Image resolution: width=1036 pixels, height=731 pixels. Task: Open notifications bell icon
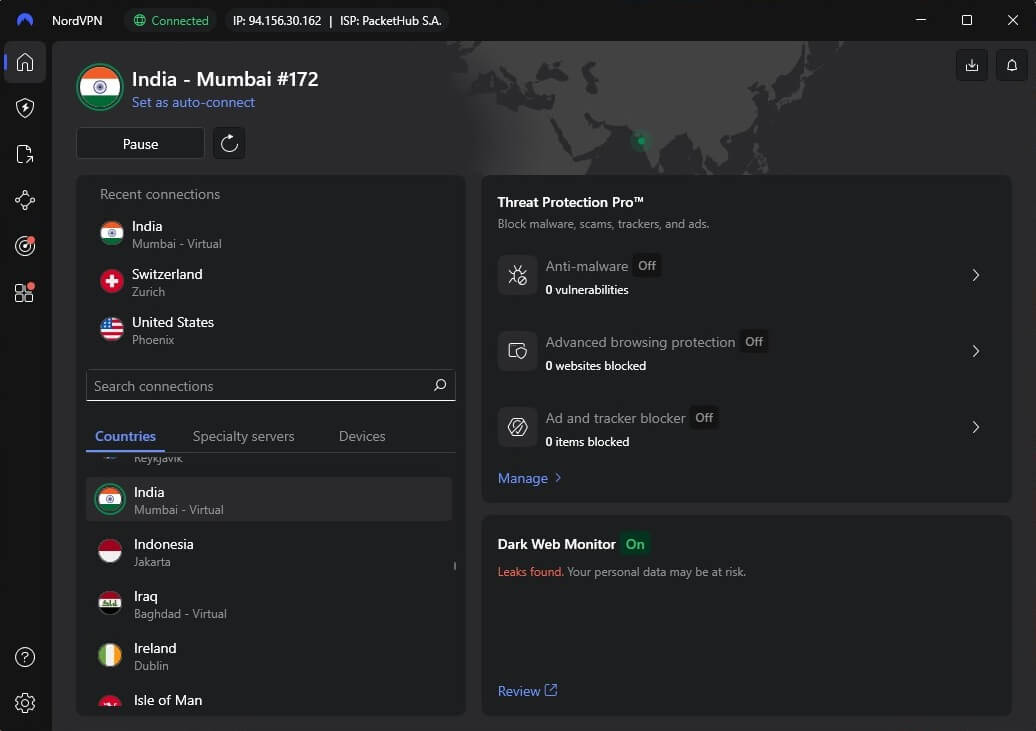pos(1012,65)
